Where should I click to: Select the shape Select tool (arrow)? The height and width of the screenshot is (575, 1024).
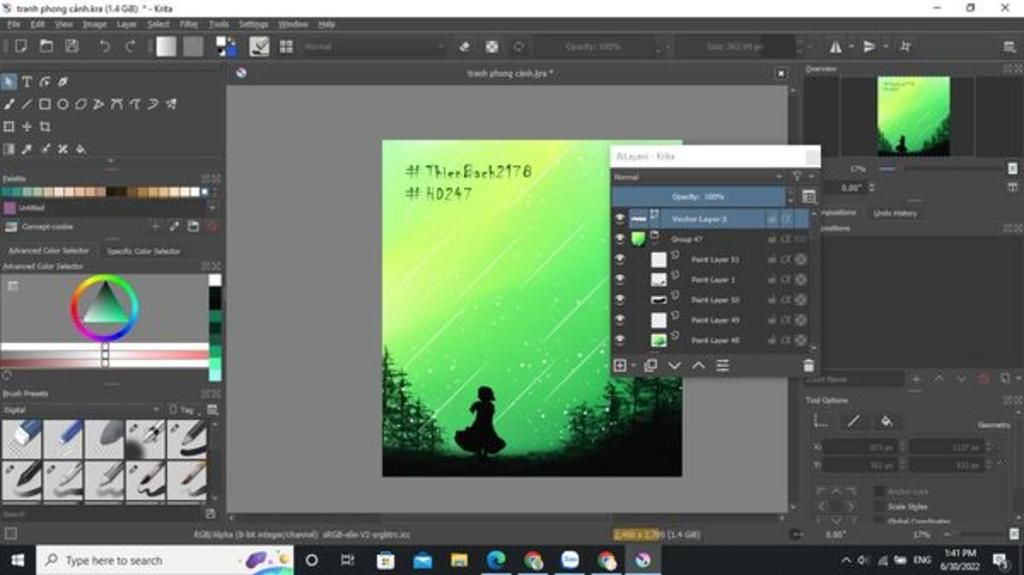pyautogui.click(x=8, y=82)
